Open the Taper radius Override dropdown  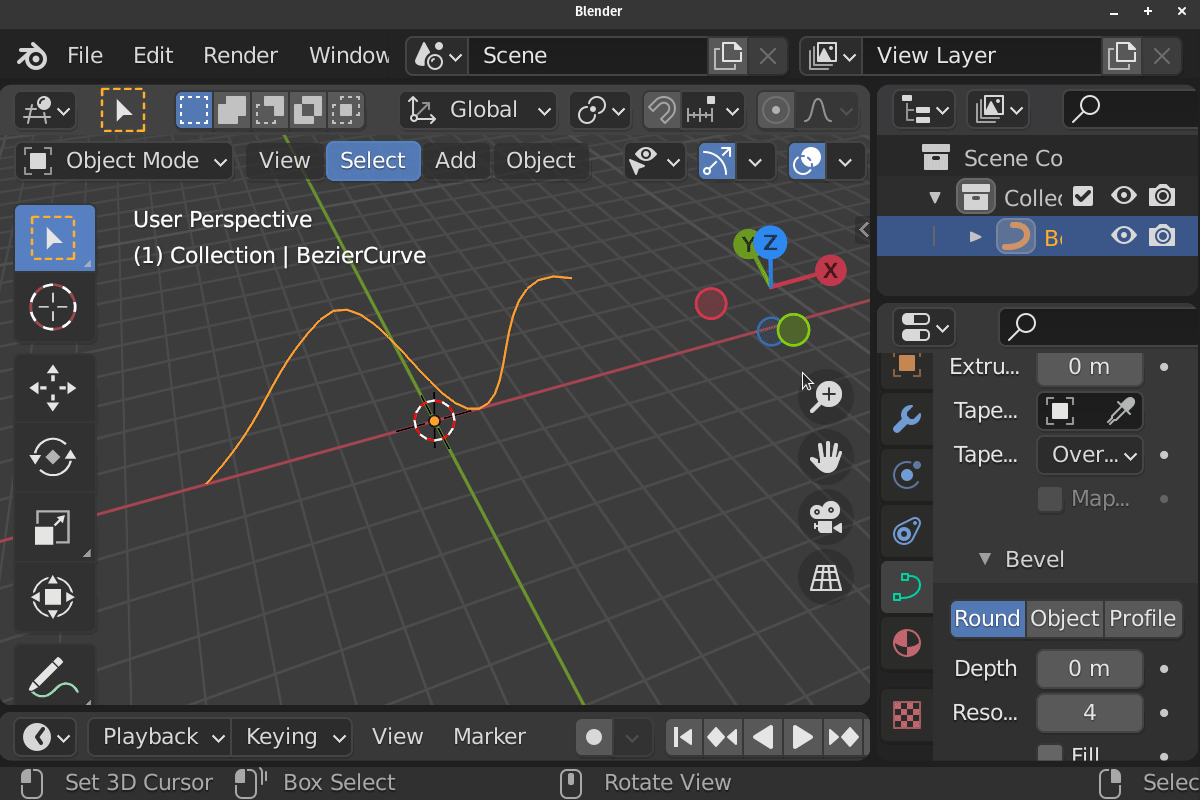point(1090,455)
